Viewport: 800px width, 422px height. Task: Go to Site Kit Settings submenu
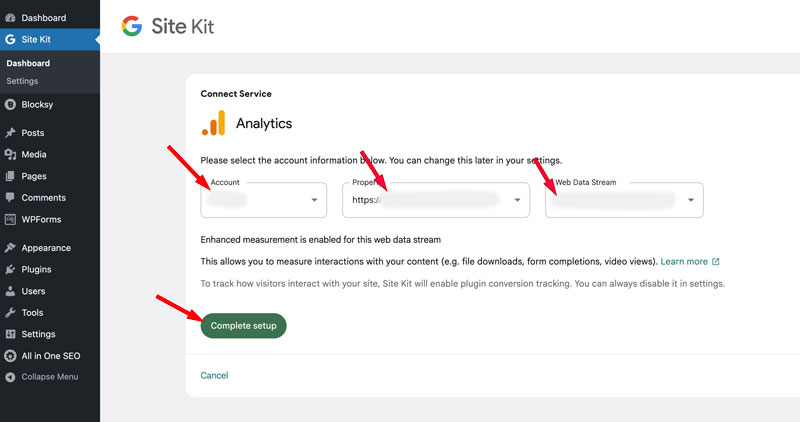tap(22, 81)
